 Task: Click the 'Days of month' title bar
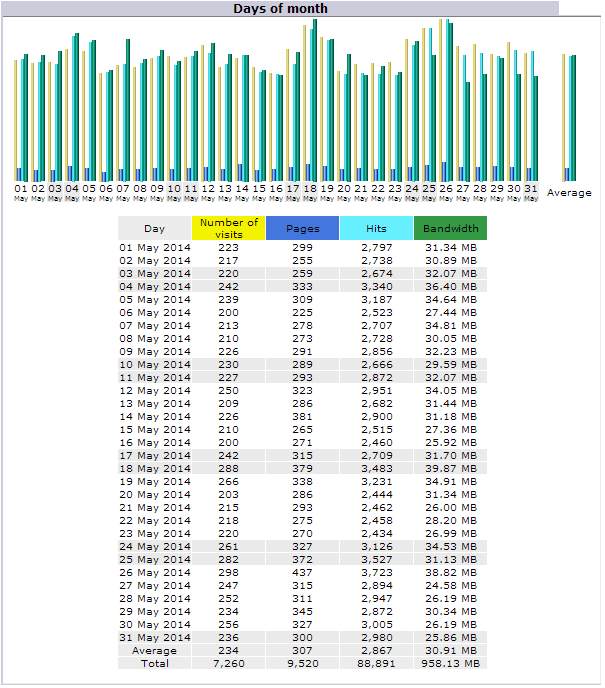tap(280, 8)
